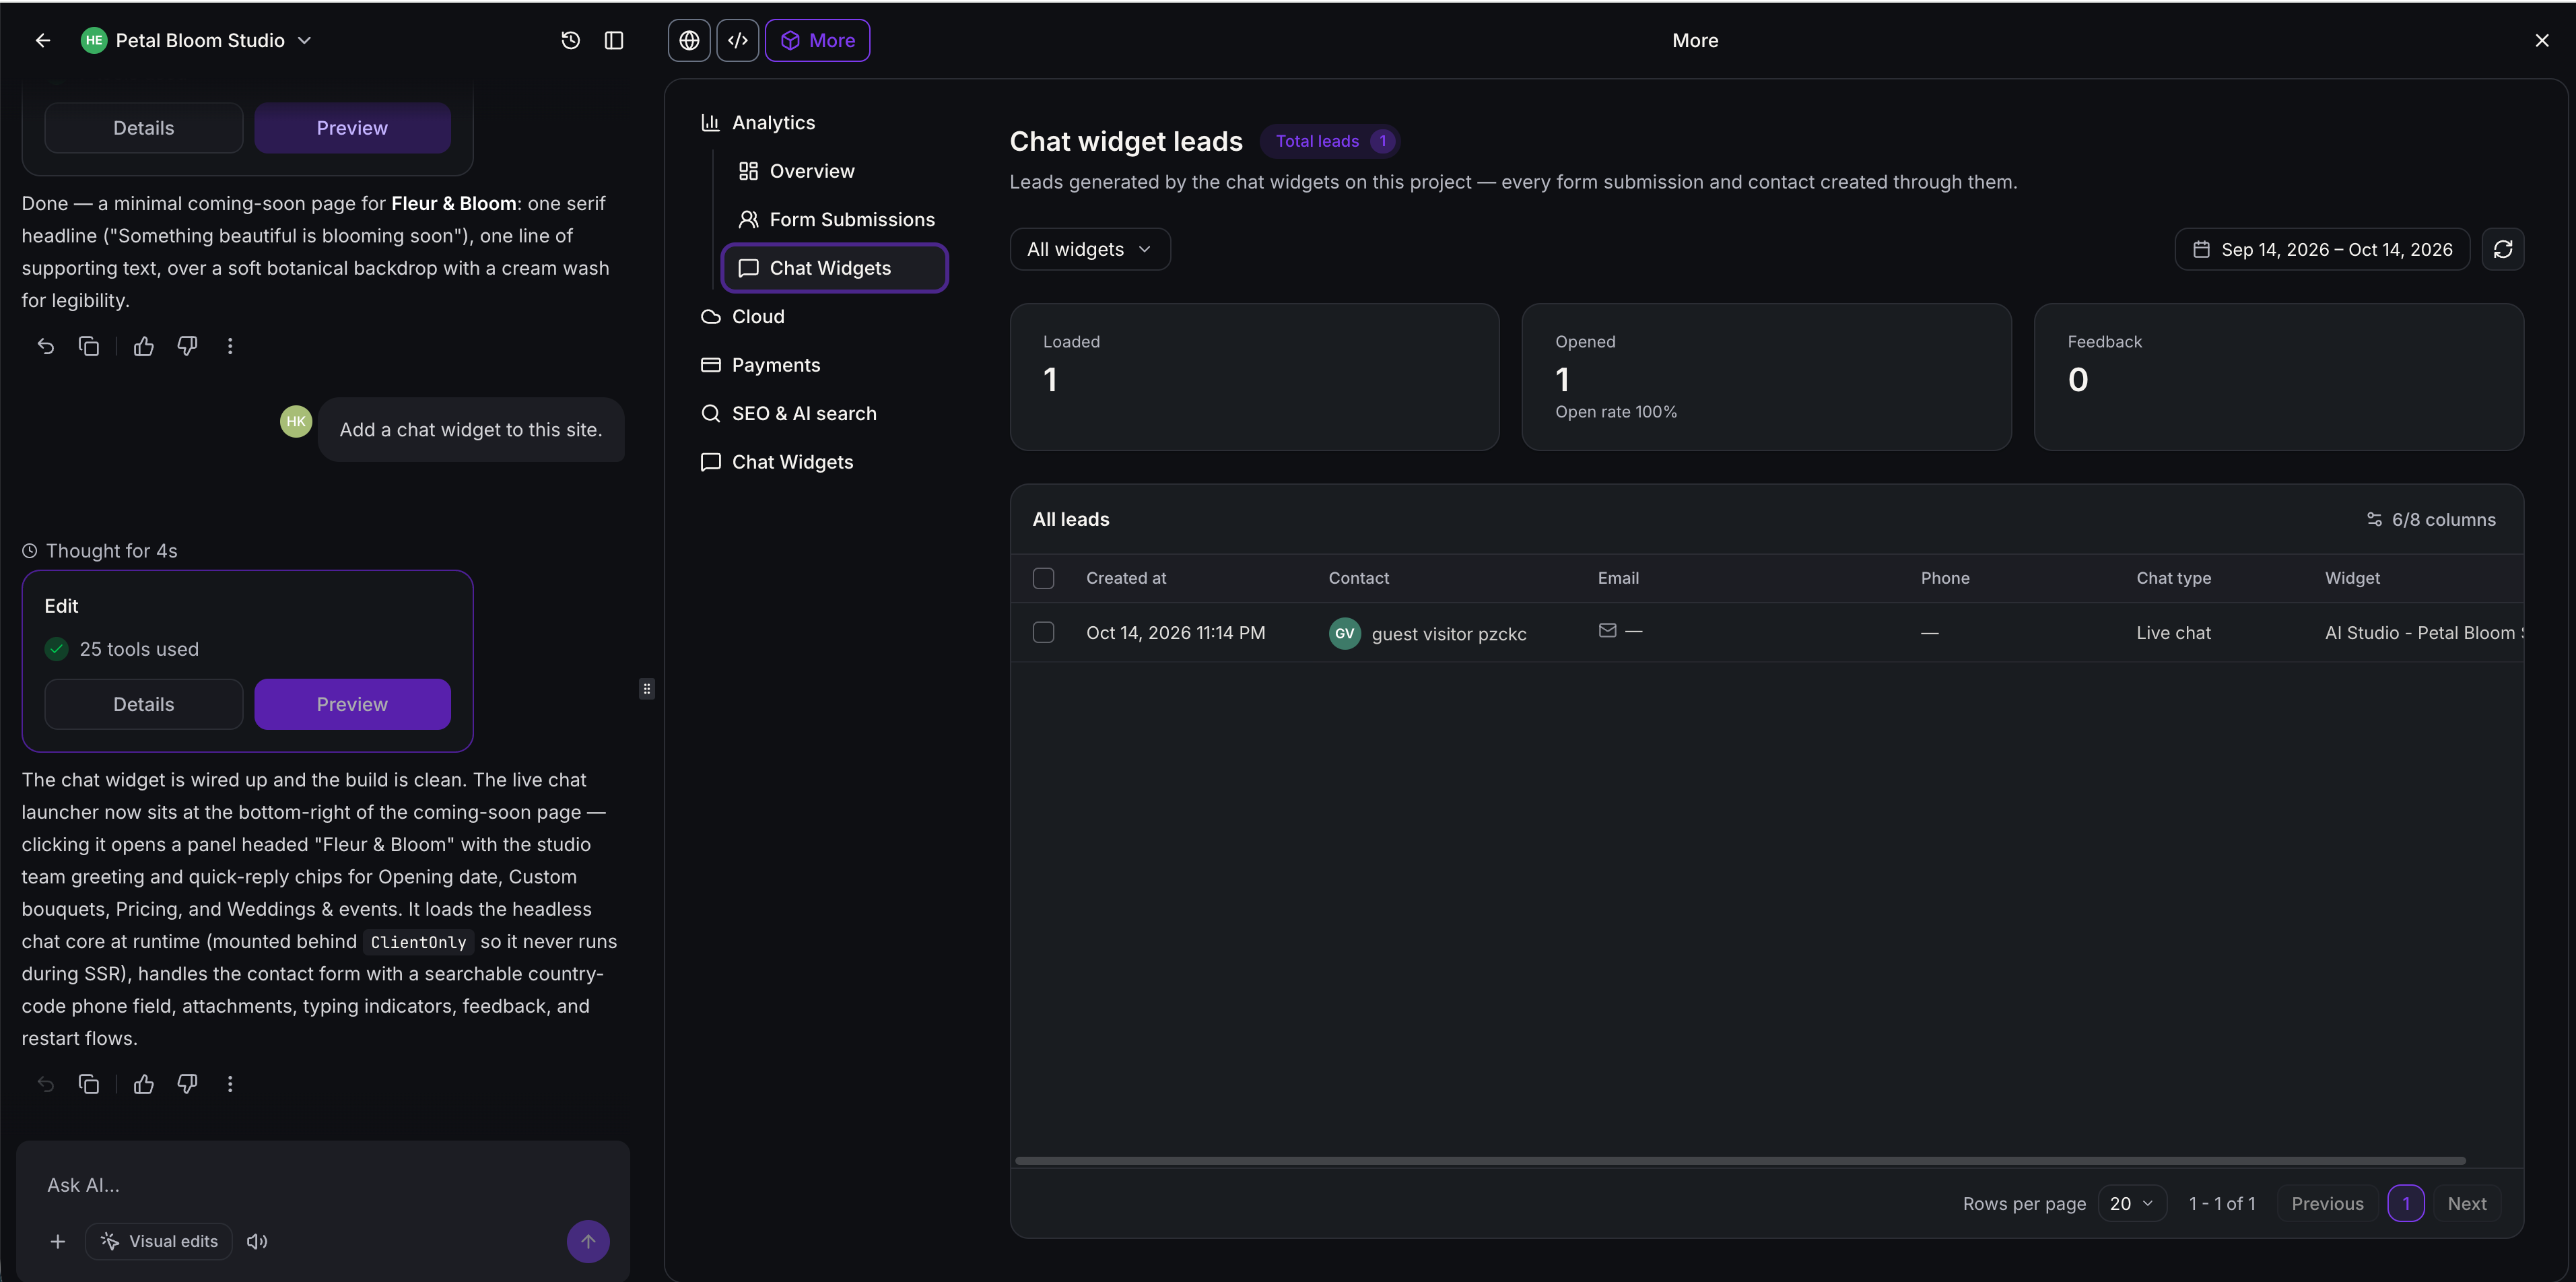Thumbs down the latest chat widget response
Screen dimensions: 2576x1282
pos(187,1084)
